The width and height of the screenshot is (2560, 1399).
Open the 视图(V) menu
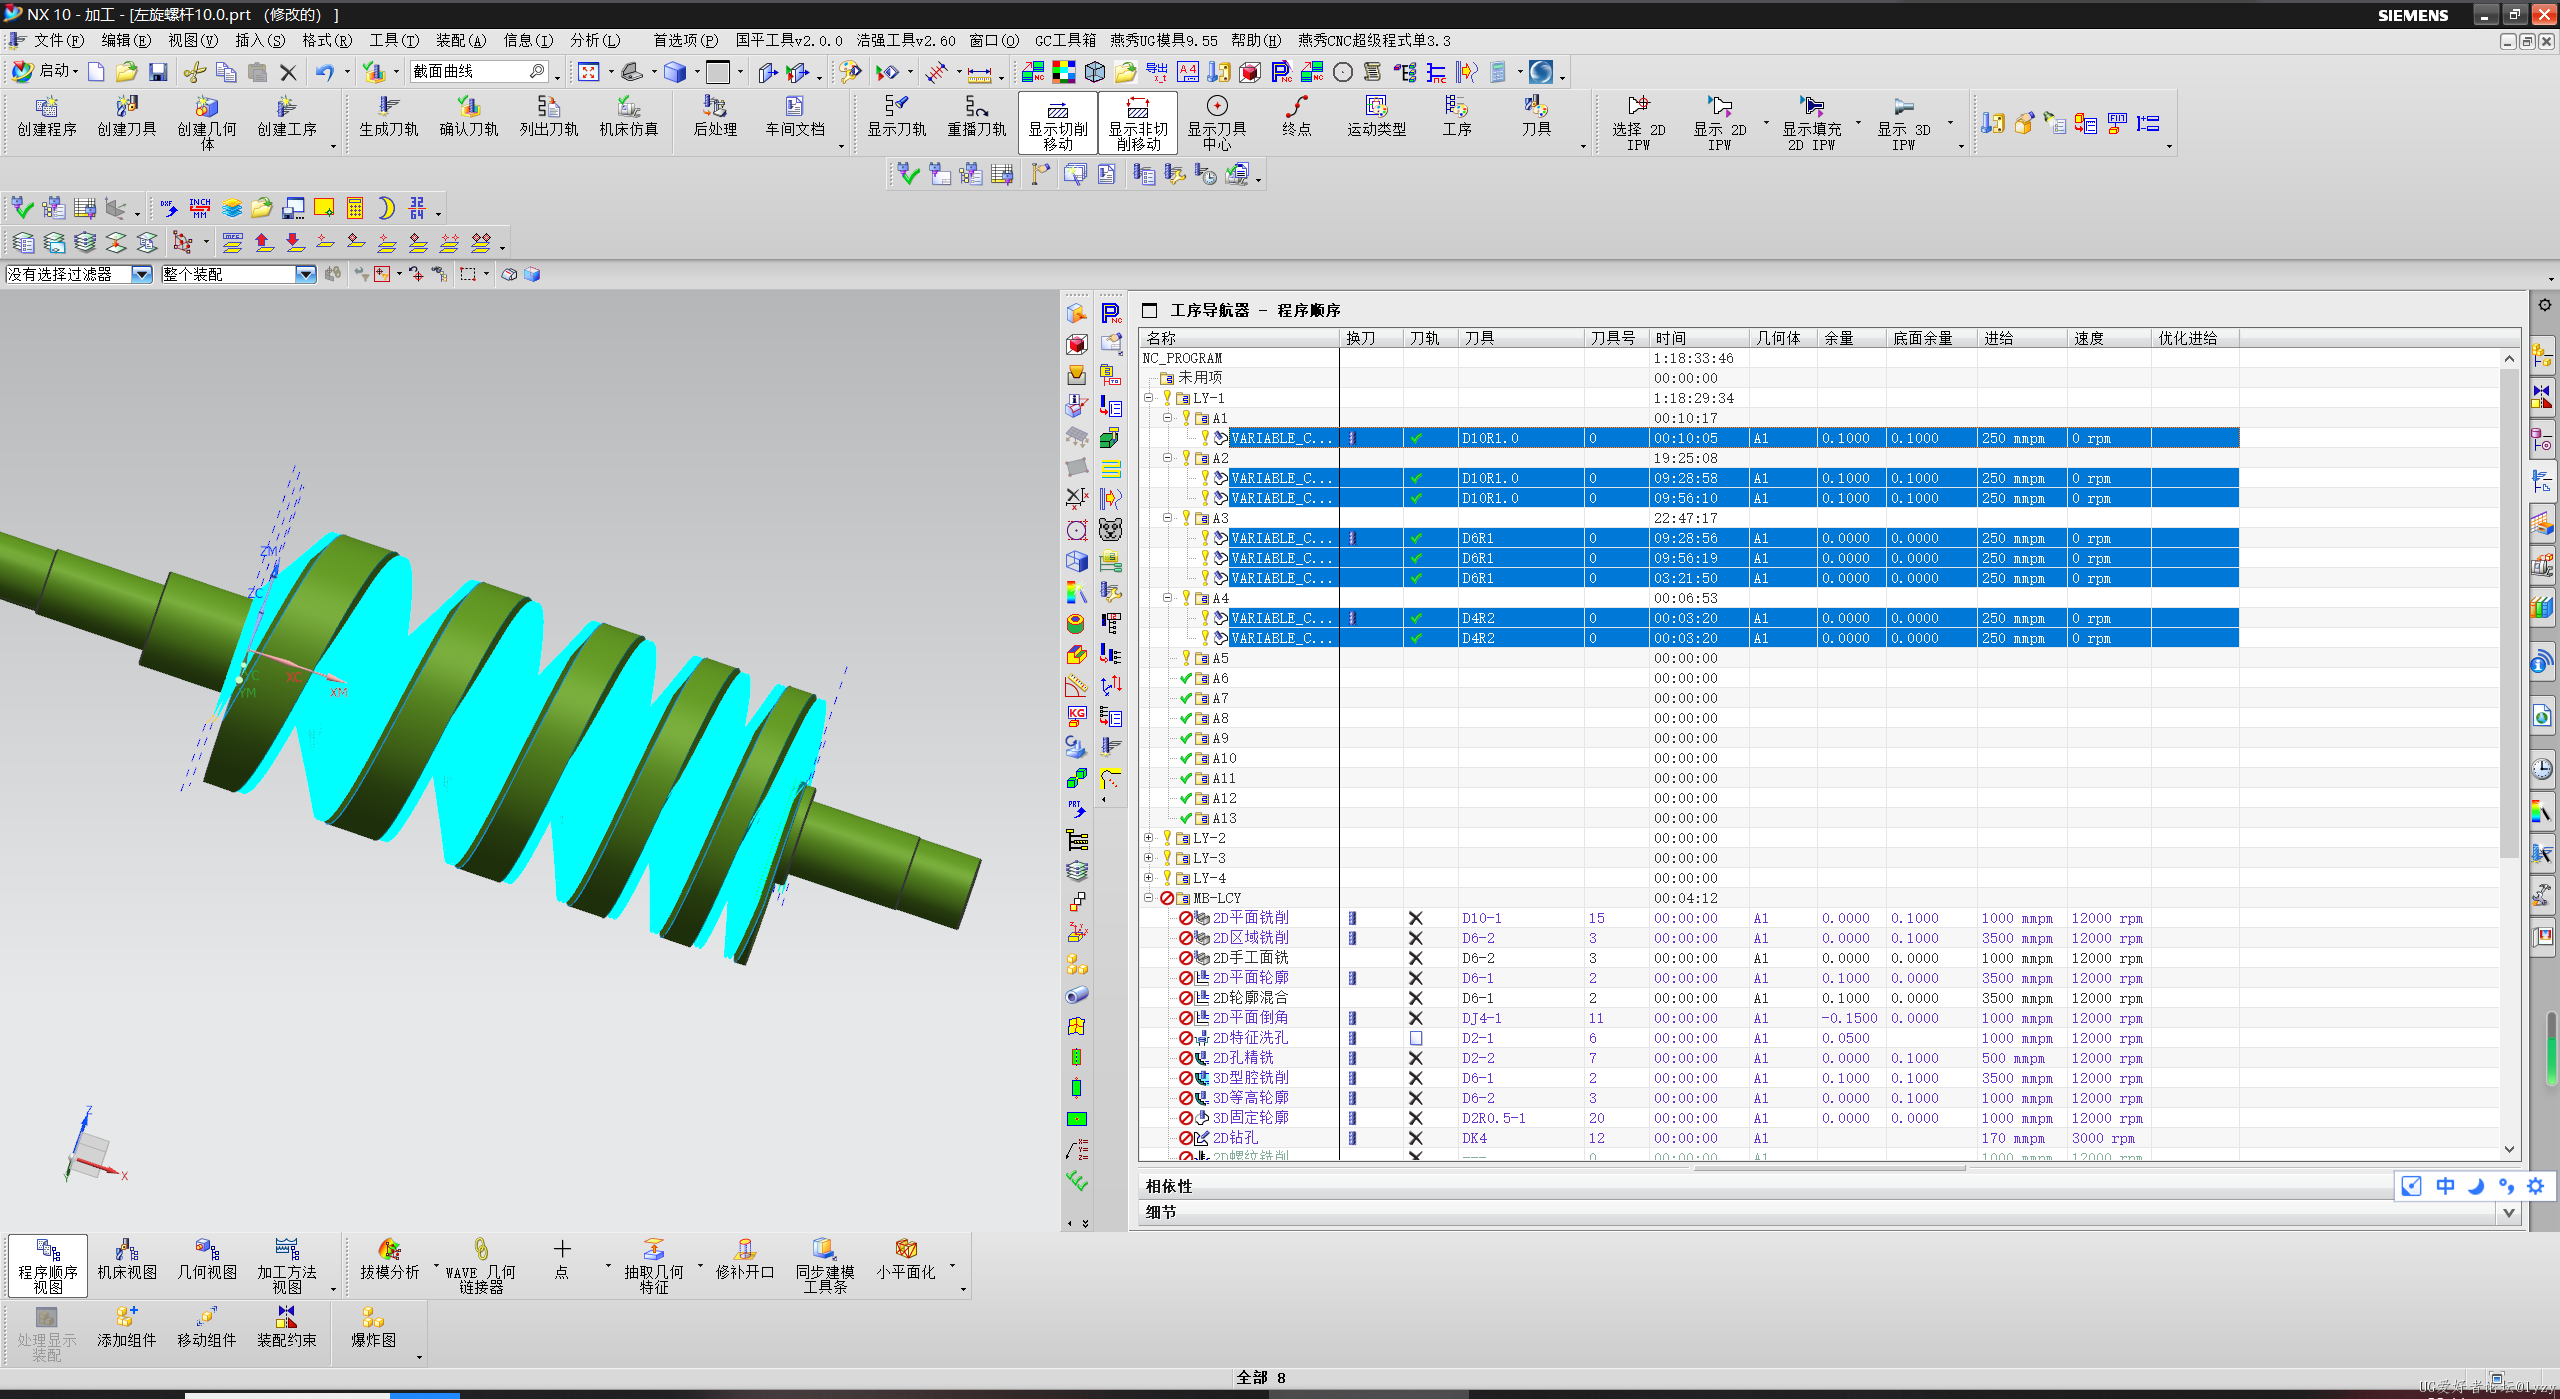(x=193, y=41)
